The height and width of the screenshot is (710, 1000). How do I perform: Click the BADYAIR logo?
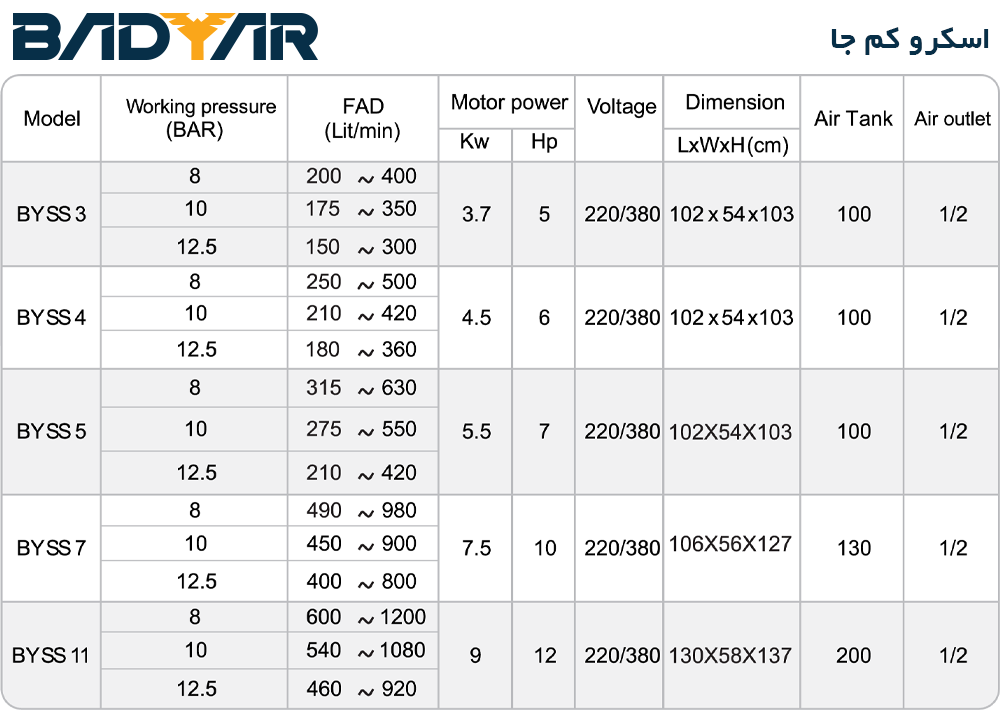click(x=166, y=35)
